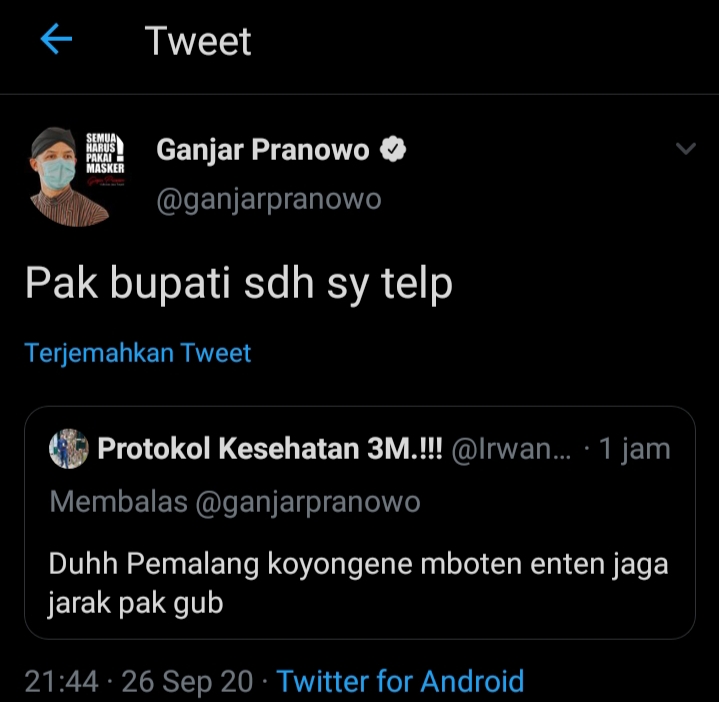The height and width of the screenshot is (702, 719).
Task: Select the Protokol Kesehatan 3M.!!! username
Action: 270,448
